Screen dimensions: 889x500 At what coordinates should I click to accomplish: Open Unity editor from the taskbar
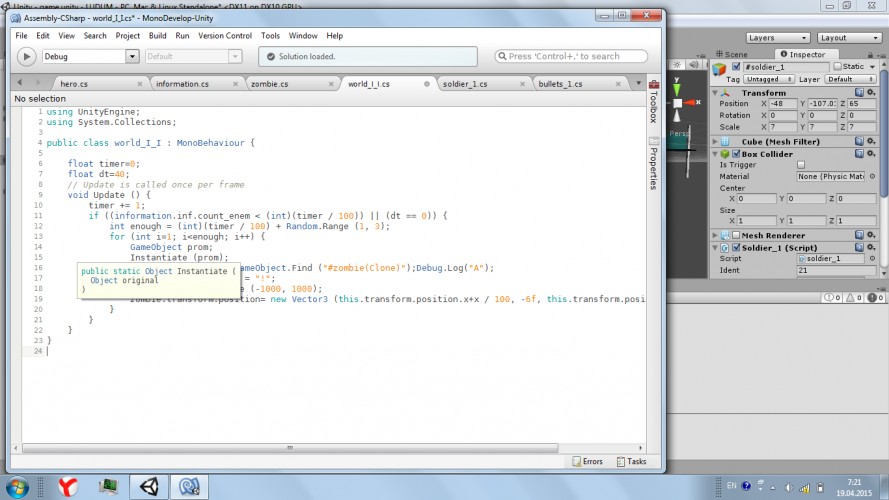coord(150,486)
